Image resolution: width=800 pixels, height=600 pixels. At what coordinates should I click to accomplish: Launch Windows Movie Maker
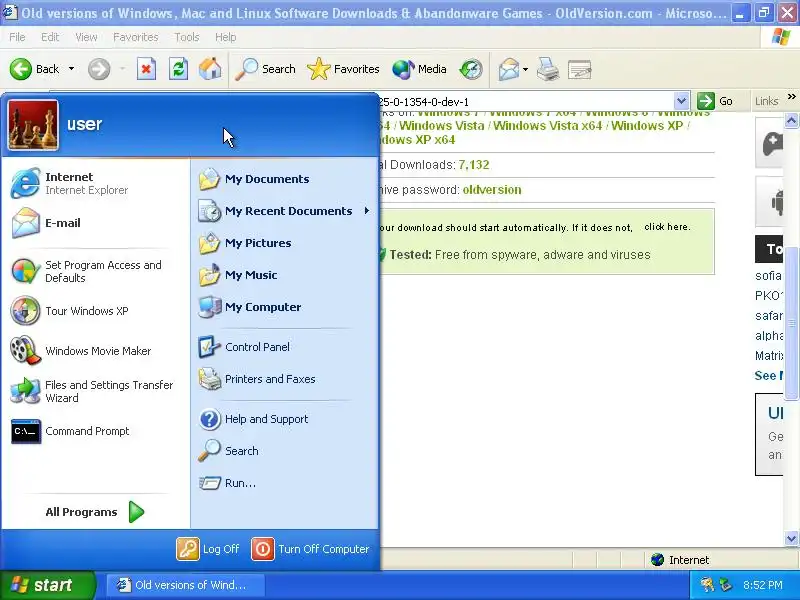click(95, 351)
